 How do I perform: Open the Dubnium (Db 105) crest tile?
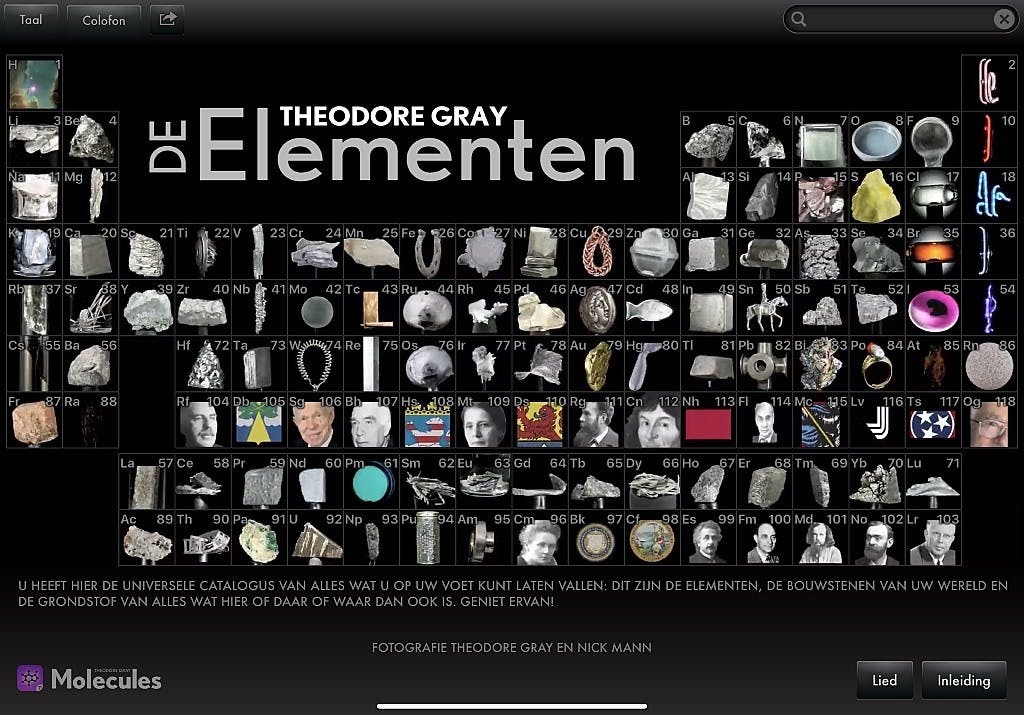tap(259, 420)
